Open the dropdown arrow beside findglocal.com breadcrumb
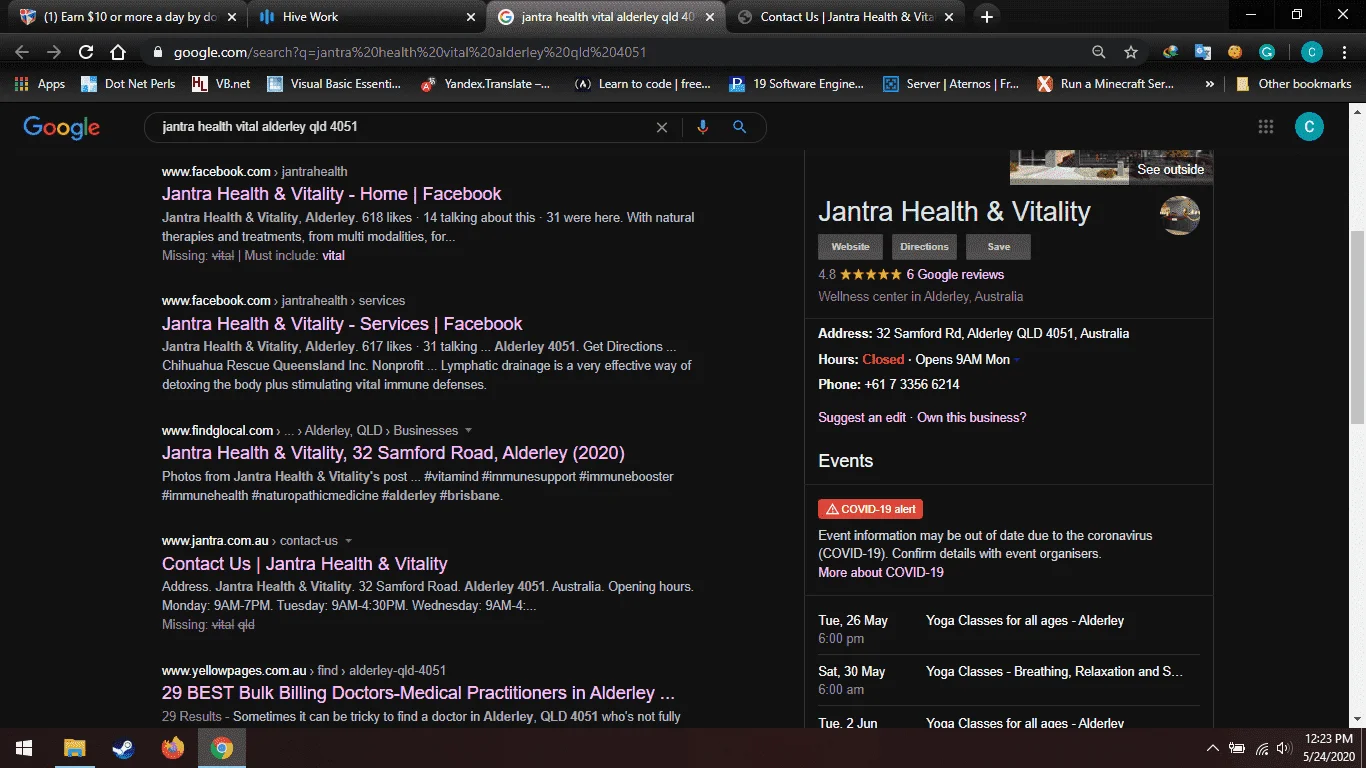 tap(468, 431)
